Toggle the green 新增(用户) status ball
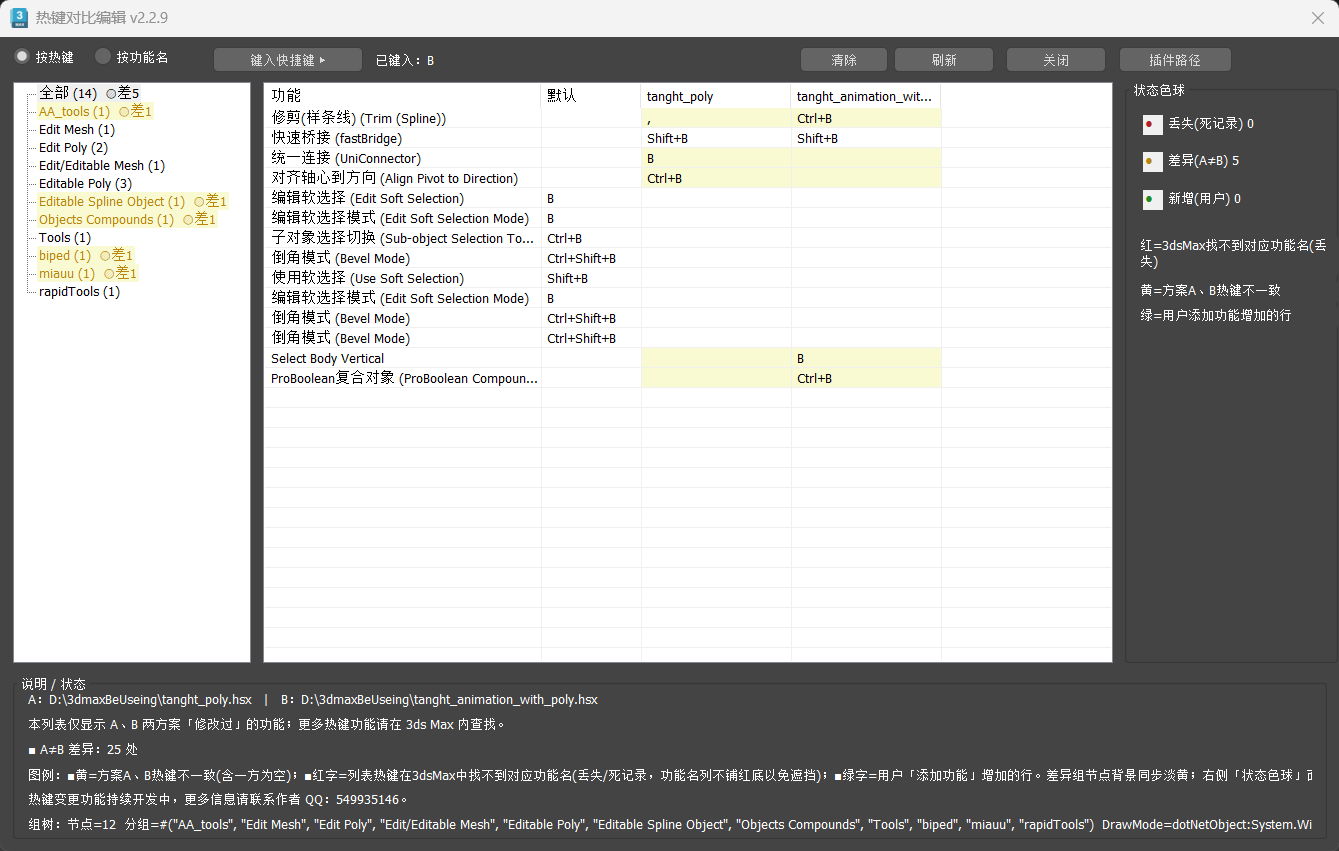 coord(1152,199)
